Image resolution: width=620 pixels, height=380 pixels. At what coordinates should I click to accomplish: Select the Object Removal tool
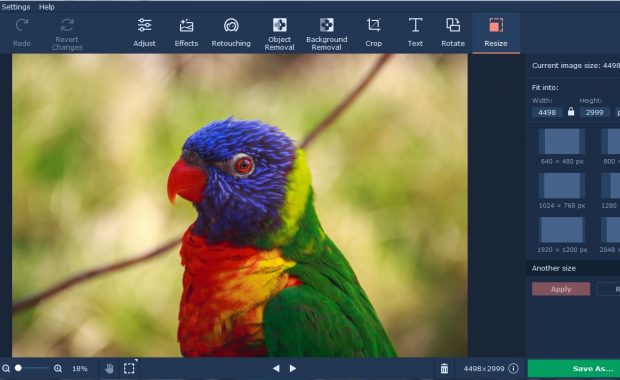coord(280,34)
